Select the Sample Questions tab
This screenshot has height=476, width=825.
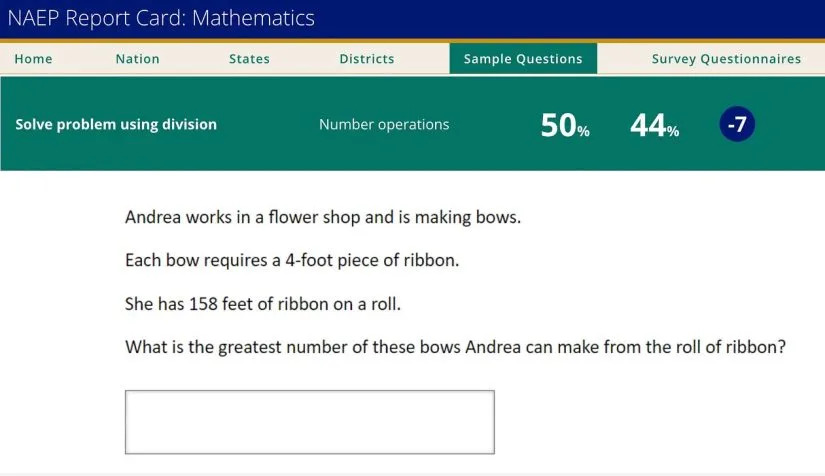pos(523,58)
